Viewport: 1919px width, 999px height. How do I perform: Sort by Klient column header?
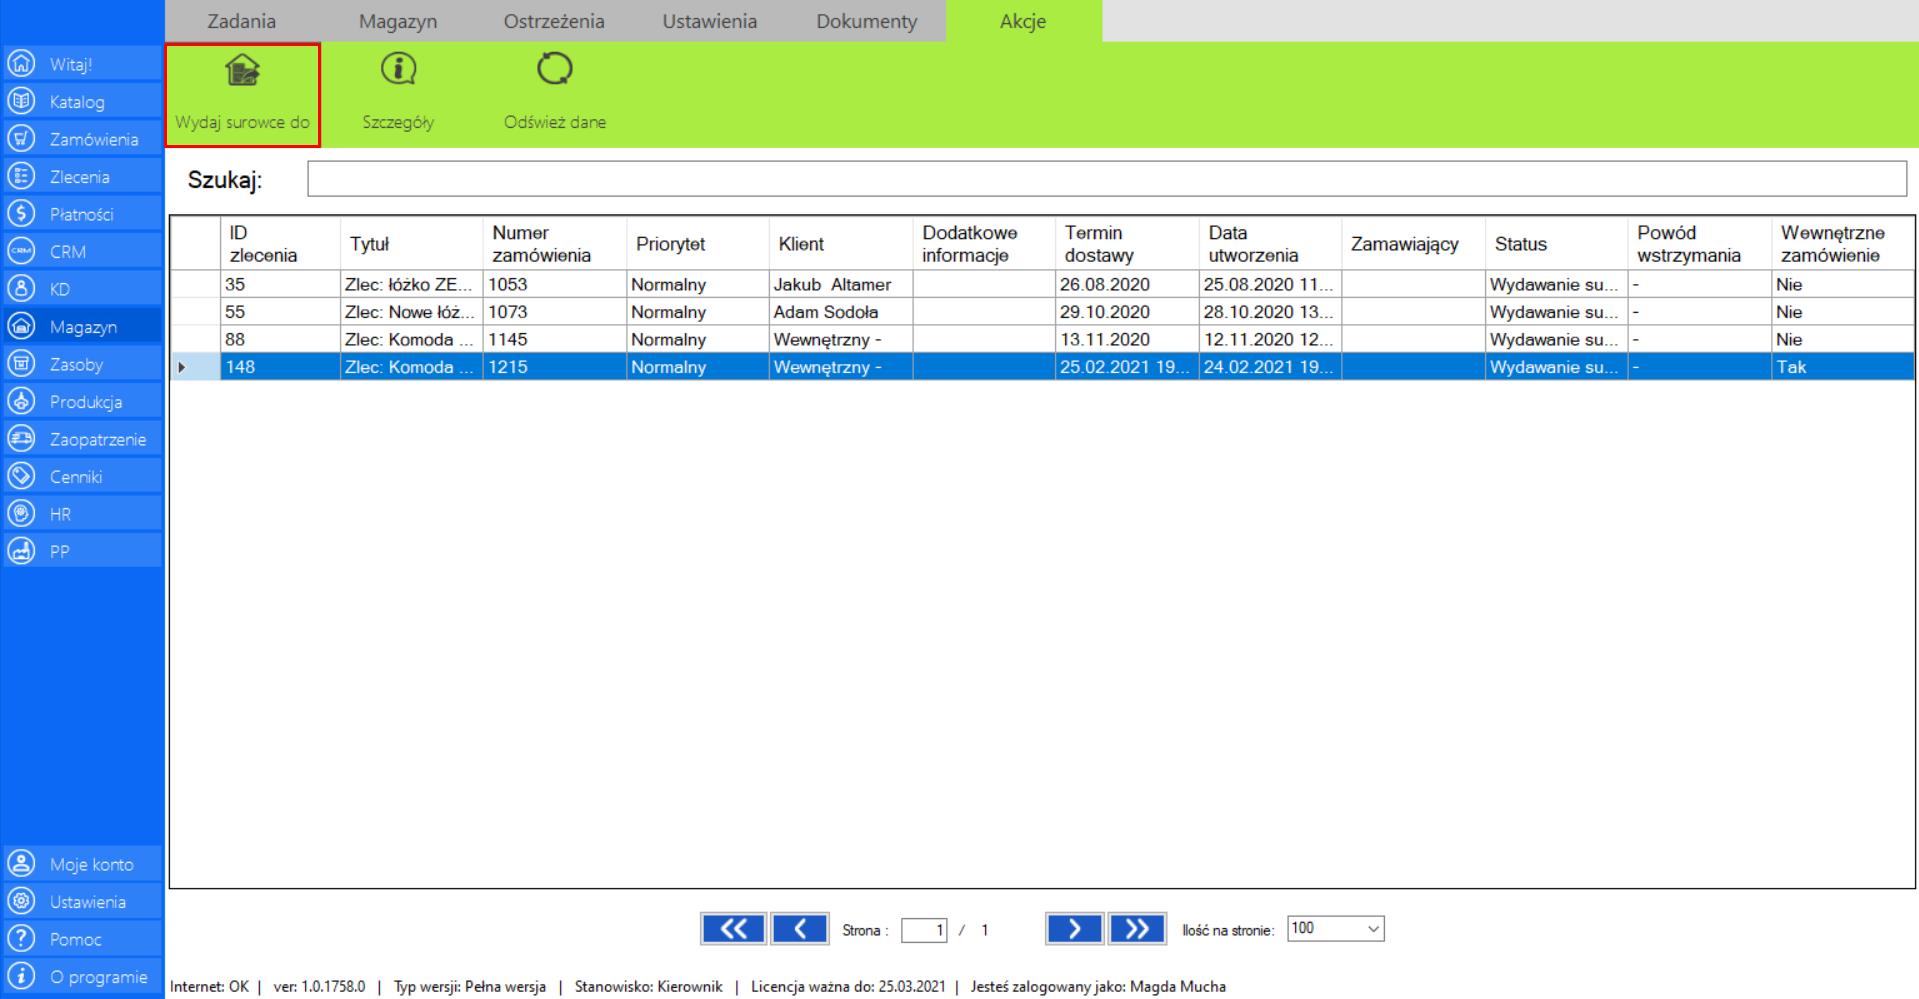[x=841, y=244]
